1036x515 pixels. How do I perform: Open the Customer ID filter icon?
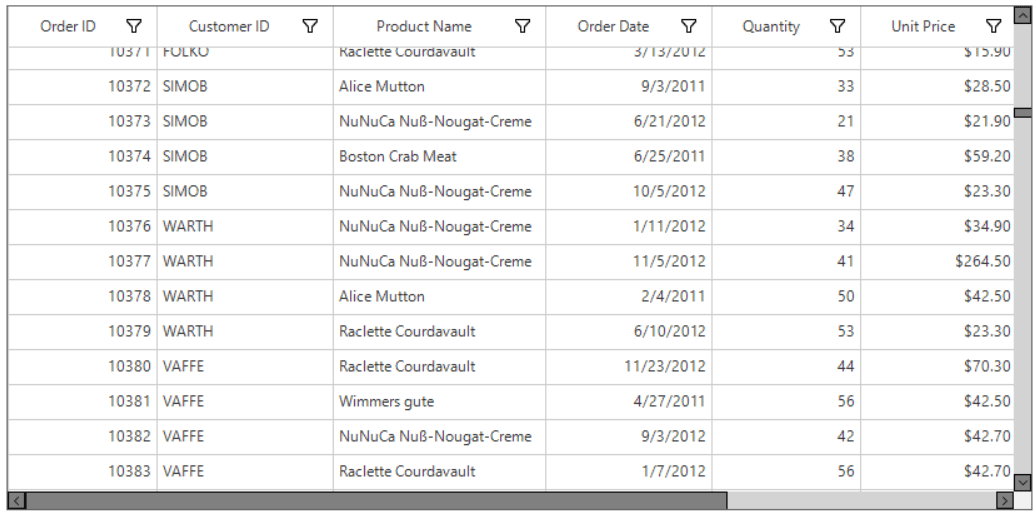[x=310, y=26]
